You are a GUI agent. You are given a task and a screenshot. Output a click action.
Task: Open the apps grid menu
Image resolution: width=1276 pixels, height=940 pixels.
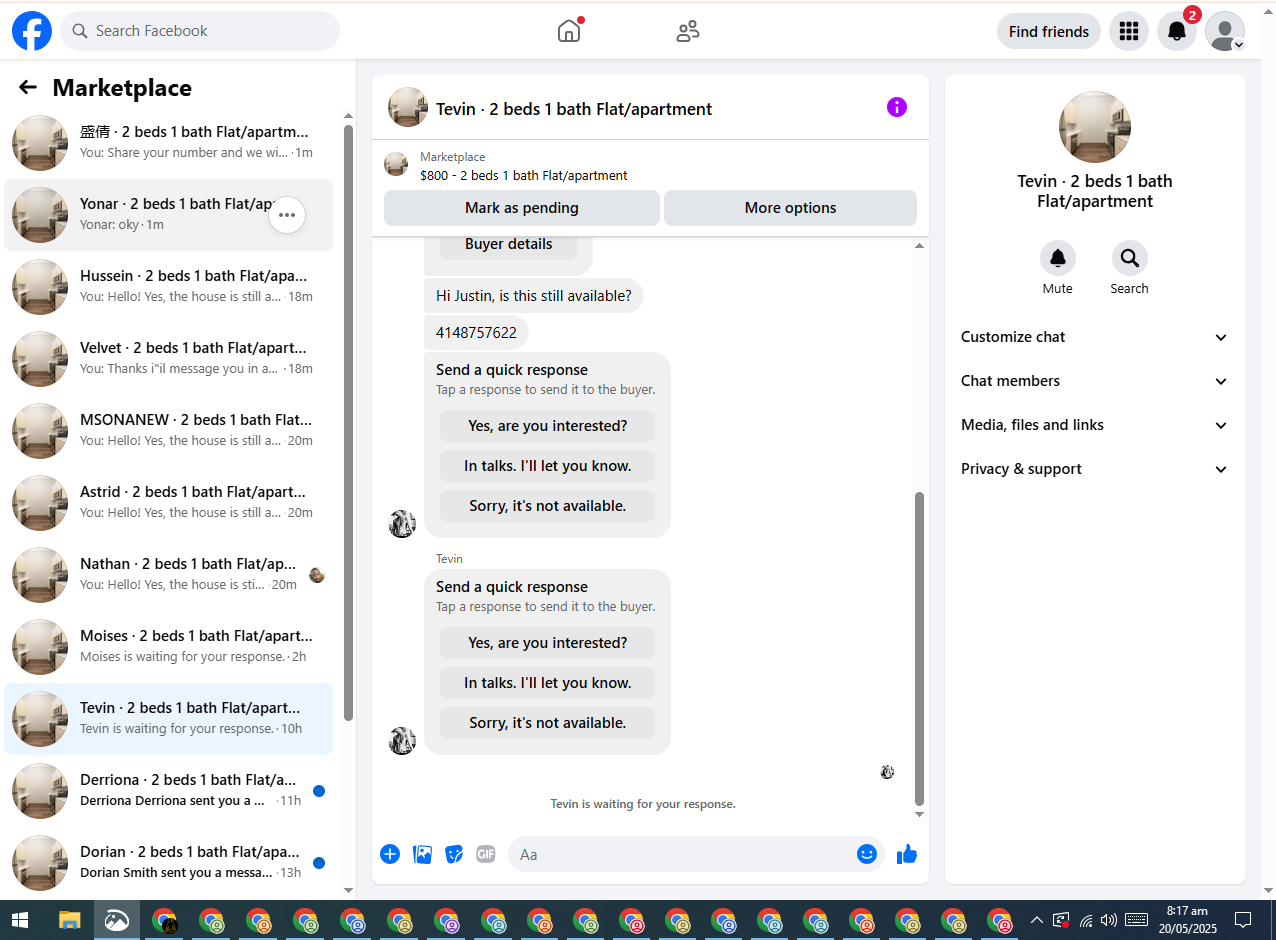(x=1129, y=31)
